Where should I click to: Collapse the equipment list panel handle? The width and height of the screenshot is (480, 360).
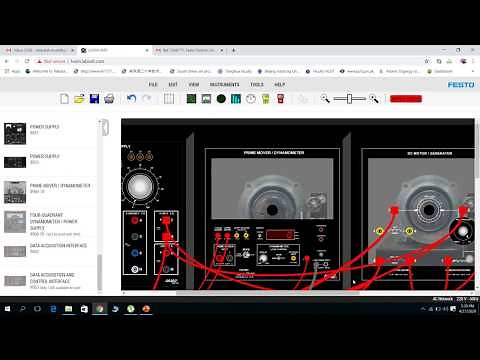[104, 127]
